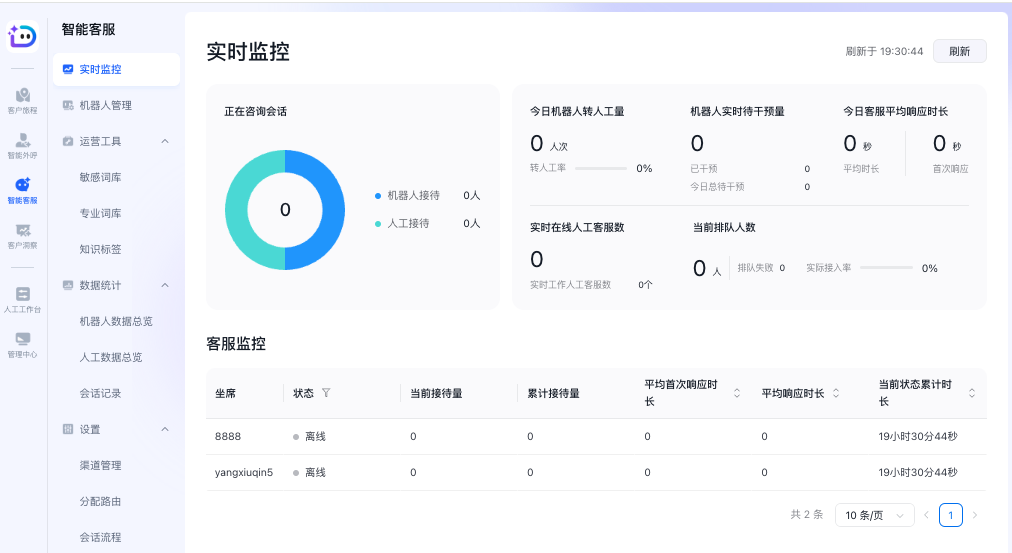The image size is (1012, 553).
Task: Click the 实时在线人工客服数 label
Action: click(577, 227)
